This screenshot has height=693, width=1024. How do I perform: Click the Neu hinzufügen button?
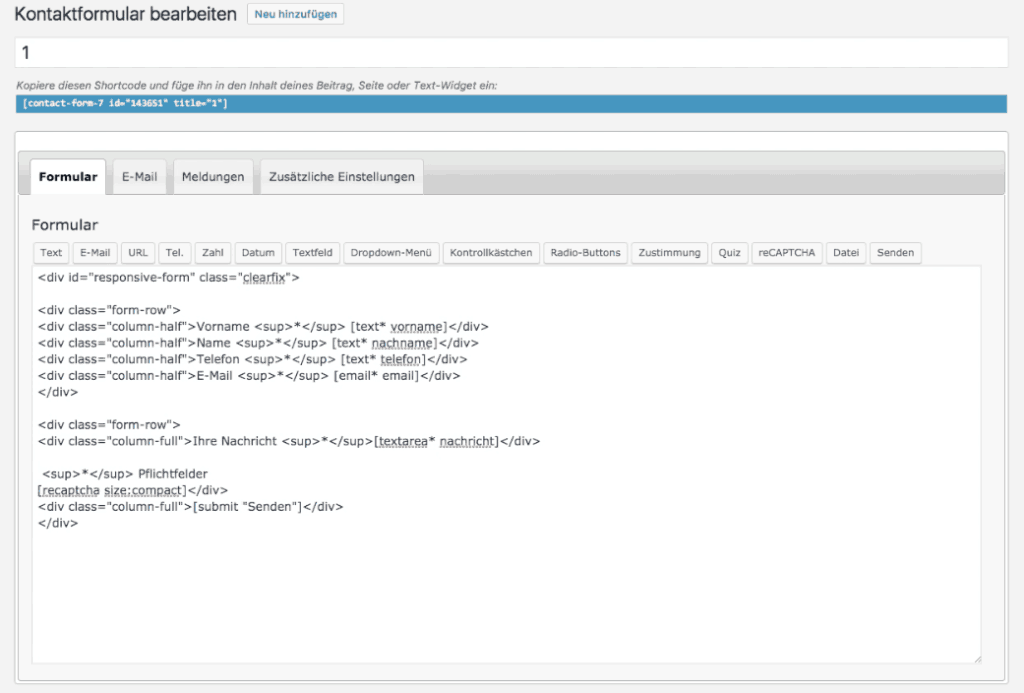(295, 15)
